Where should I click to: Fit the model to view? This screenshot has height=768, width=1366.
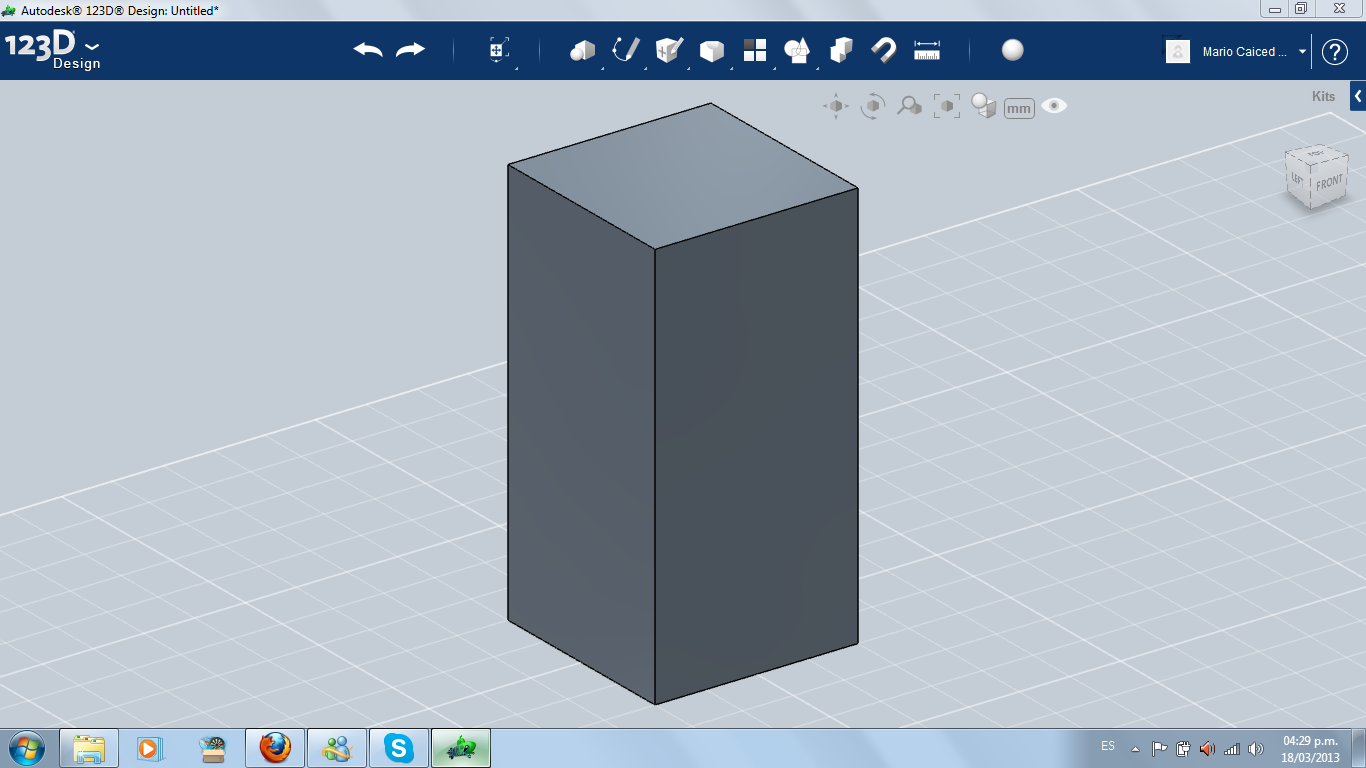(x=946, y=106)
